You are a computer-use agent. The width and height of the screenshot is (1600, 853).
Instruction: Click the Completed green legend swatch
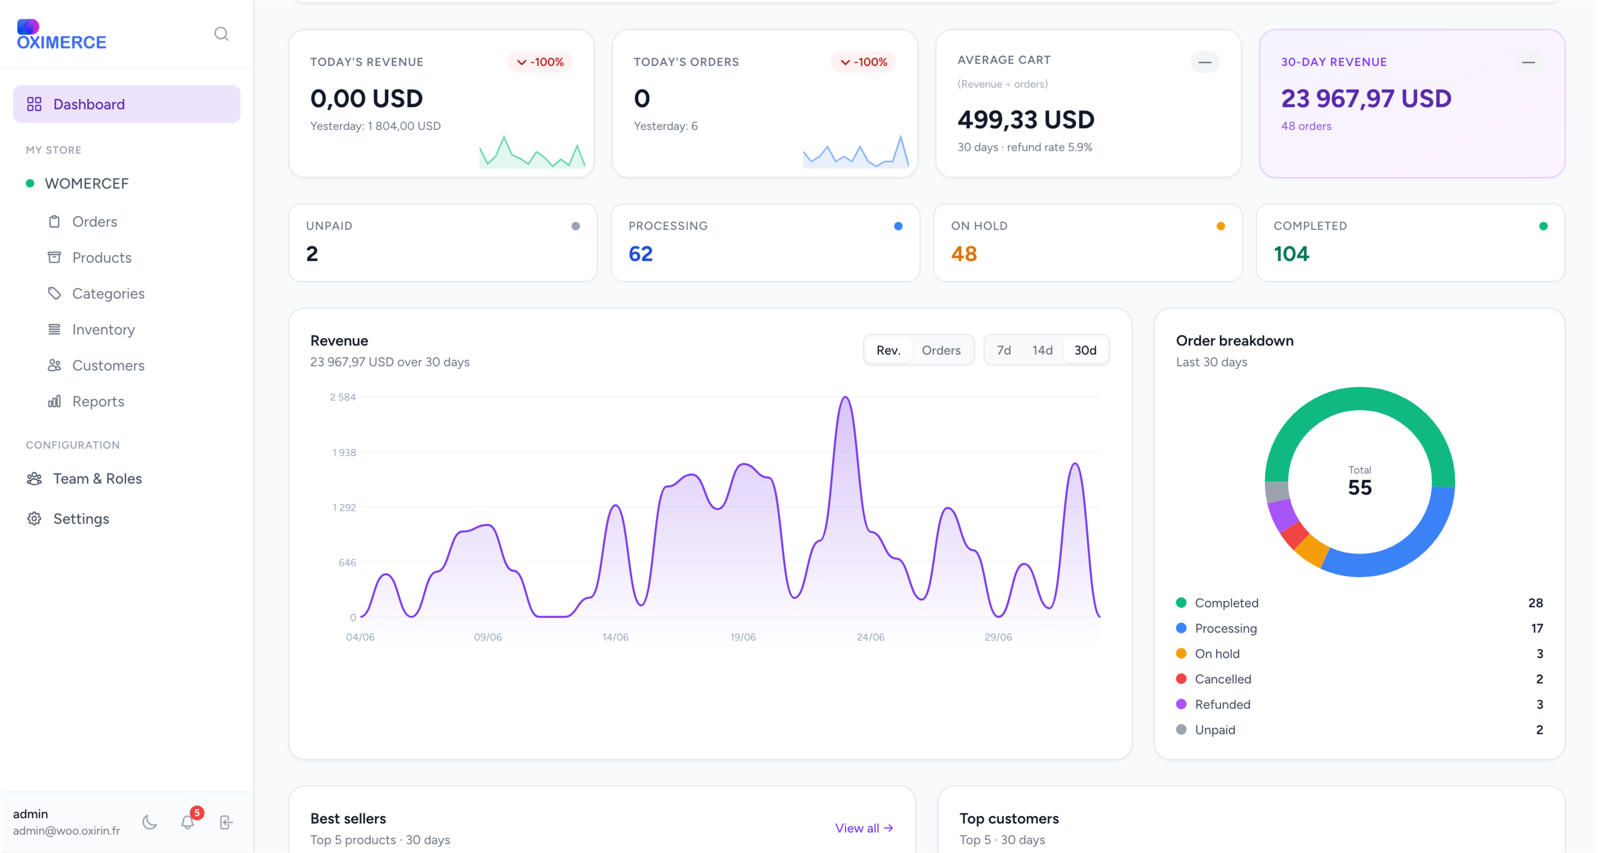(x=1181, y=603)
